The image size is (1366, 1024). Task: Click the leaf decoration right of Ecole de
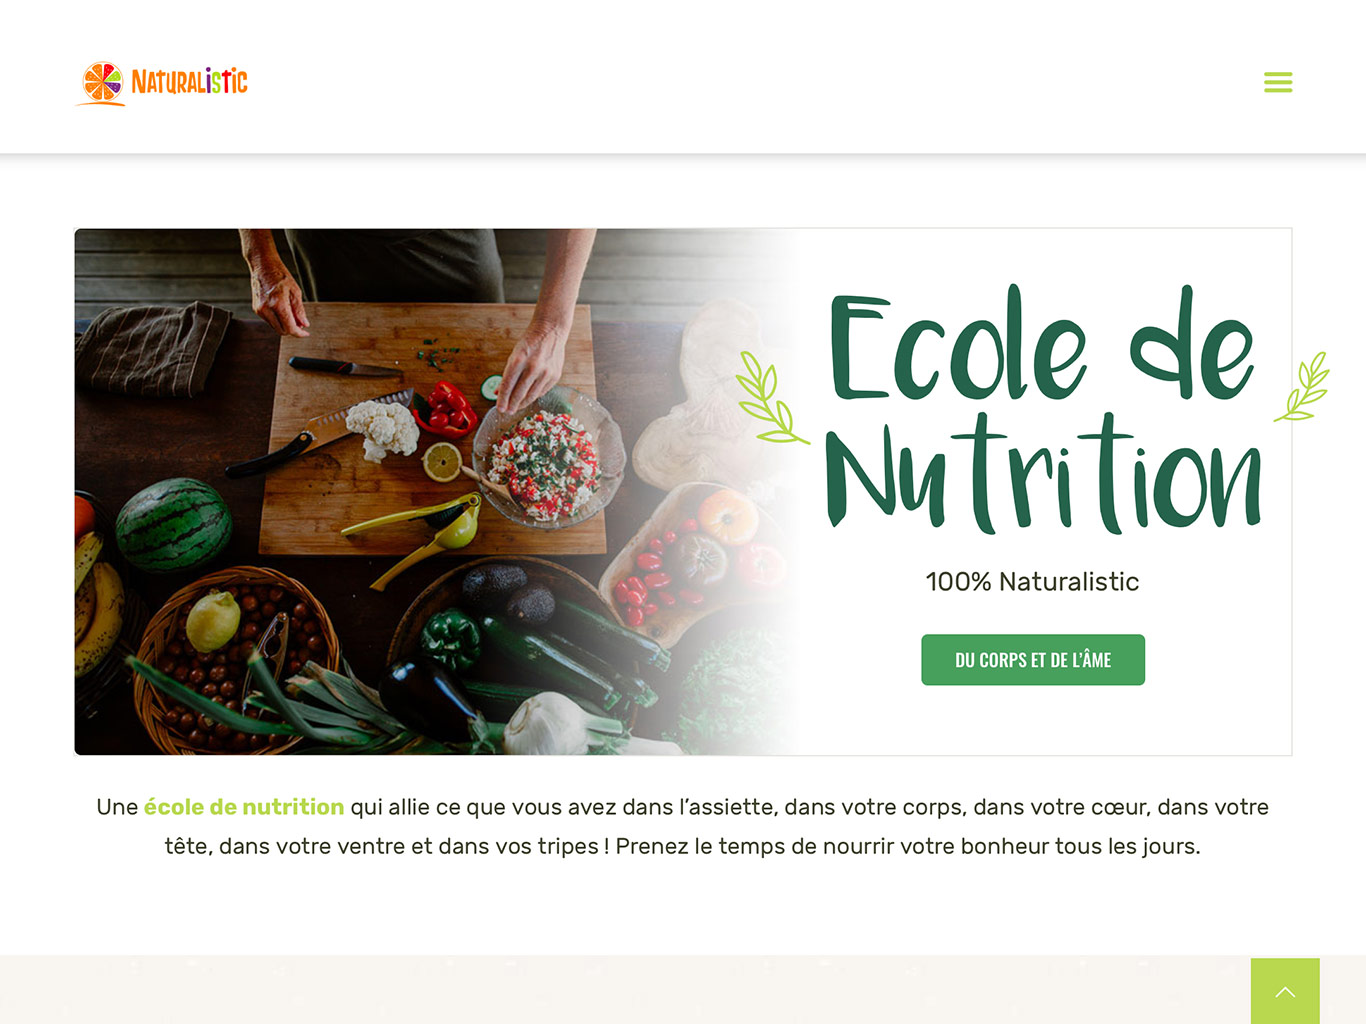point(1302,386)
